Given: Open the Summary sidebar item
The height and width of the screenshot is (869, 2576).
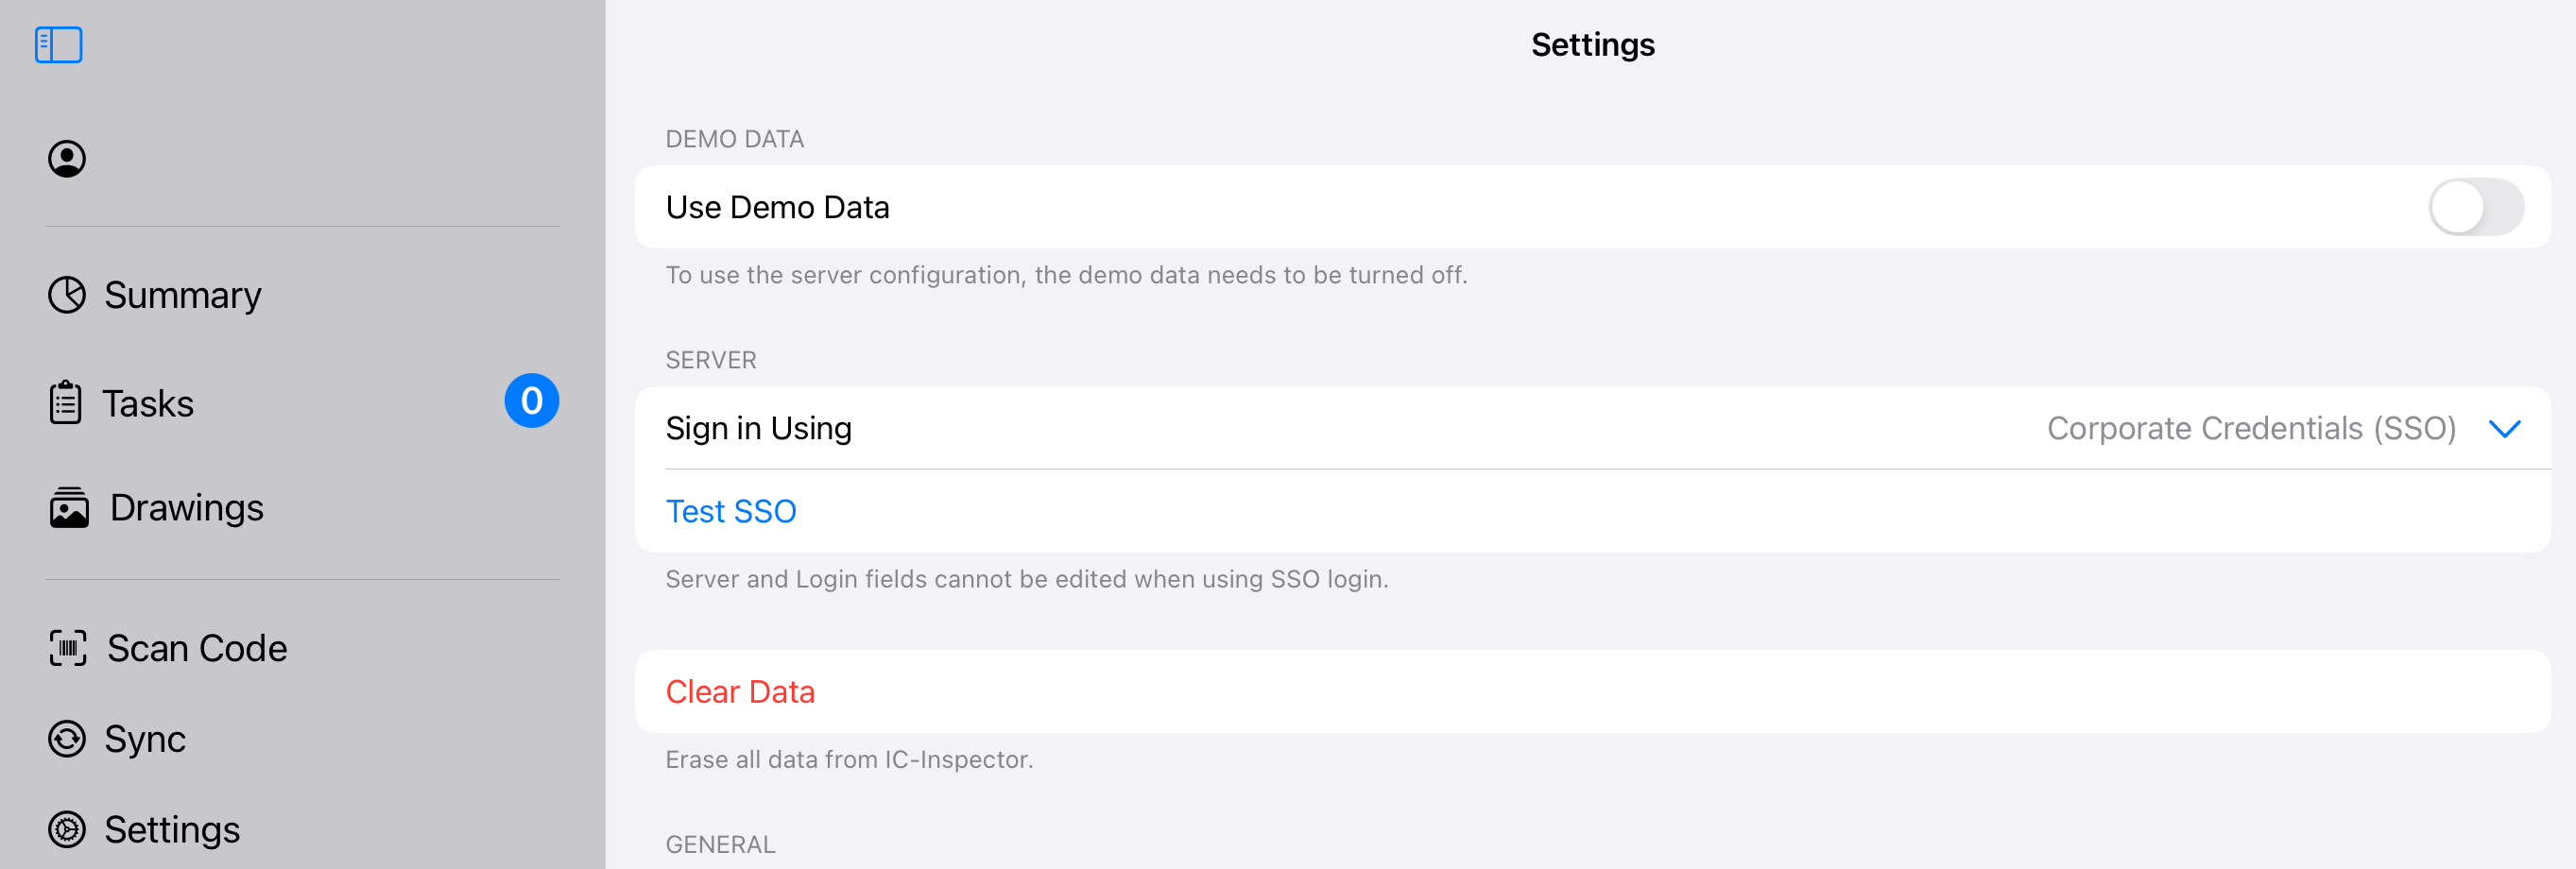Looking at the screenshot, I should pyautogui.click(x=183, y=295).
